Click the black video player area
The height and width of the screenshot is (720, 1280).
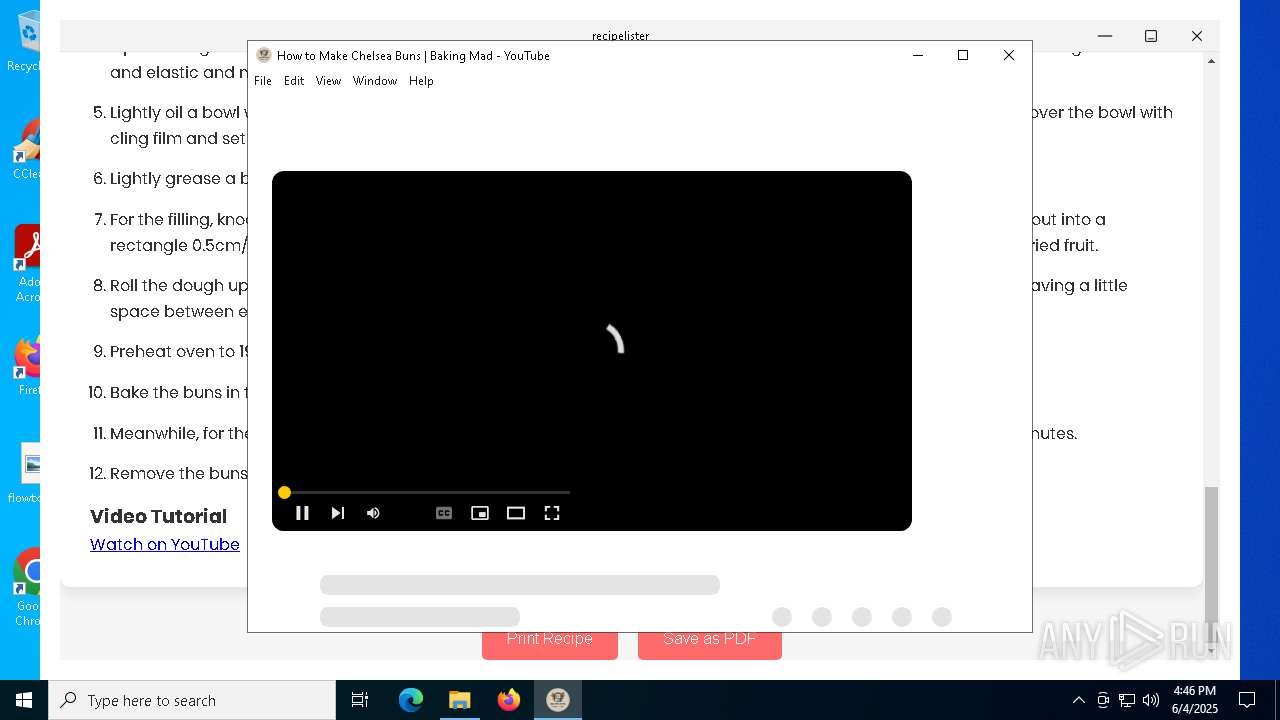pos(592,350)
